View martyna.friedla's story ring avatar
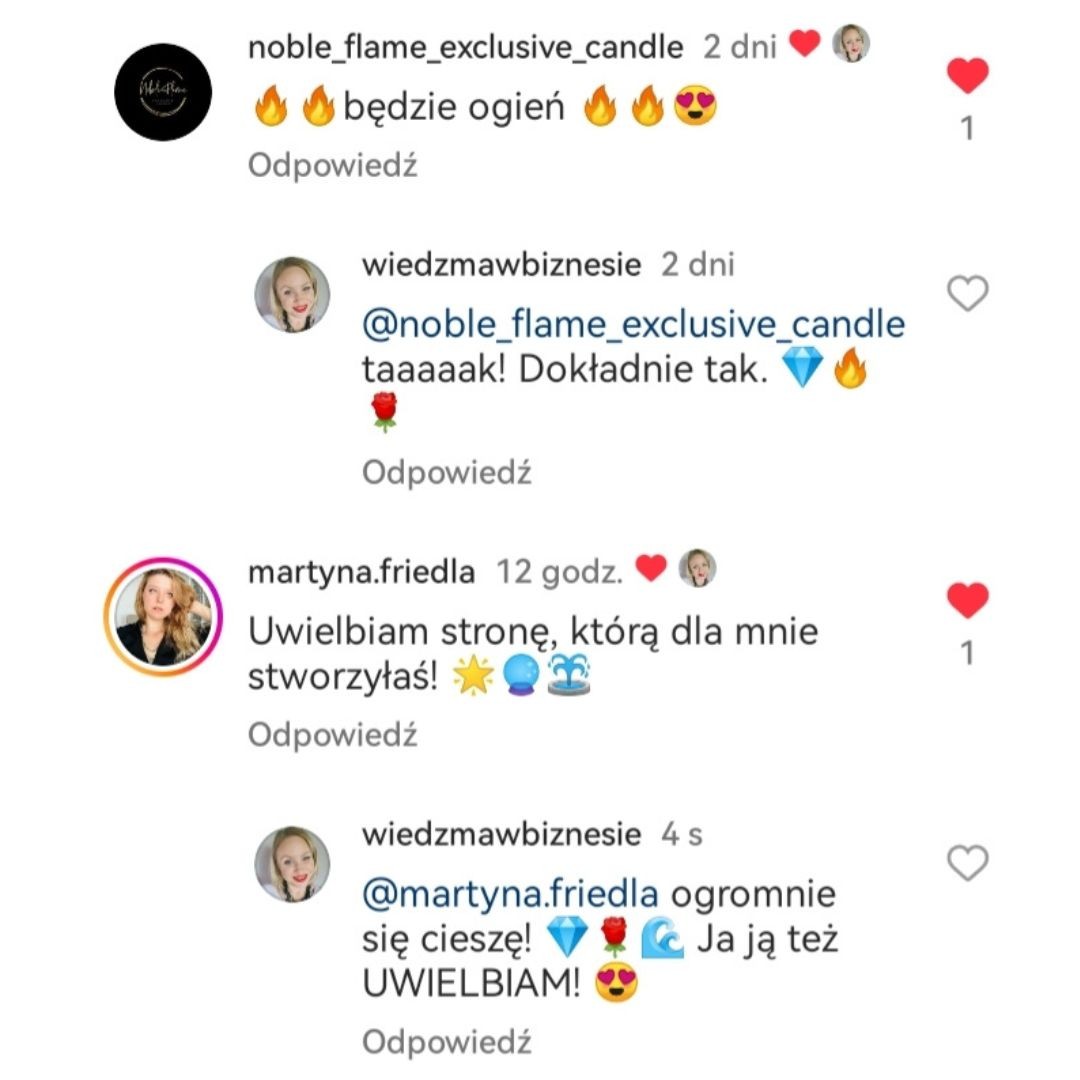The image size is (1080, 1080). point(163,616)
